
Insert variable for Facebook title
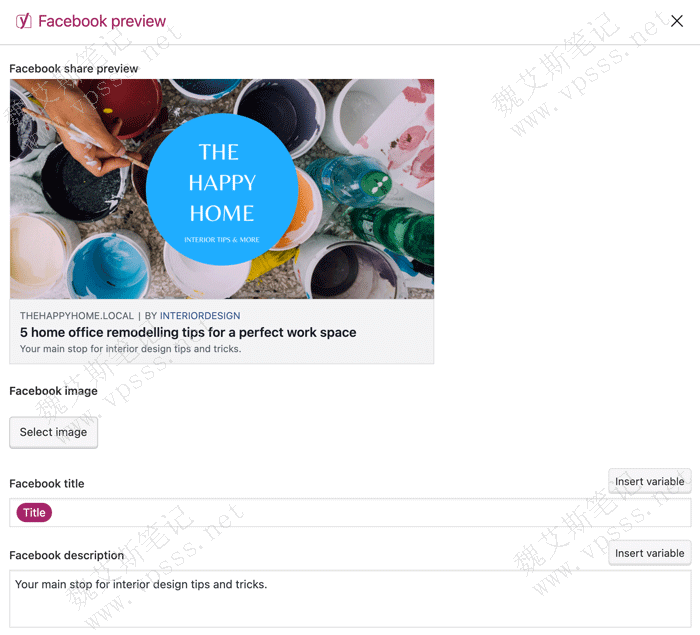pos(650,481)
